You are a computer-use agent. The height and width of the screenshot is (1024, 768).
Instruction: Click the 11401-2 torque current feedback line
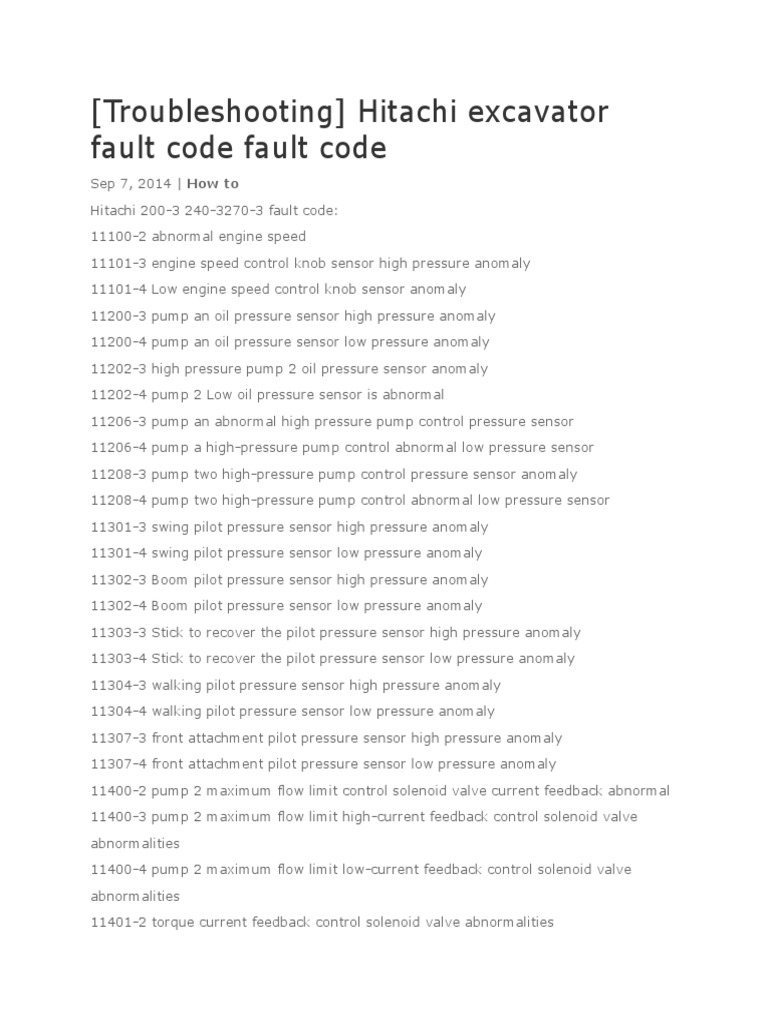tap(322, 922)
